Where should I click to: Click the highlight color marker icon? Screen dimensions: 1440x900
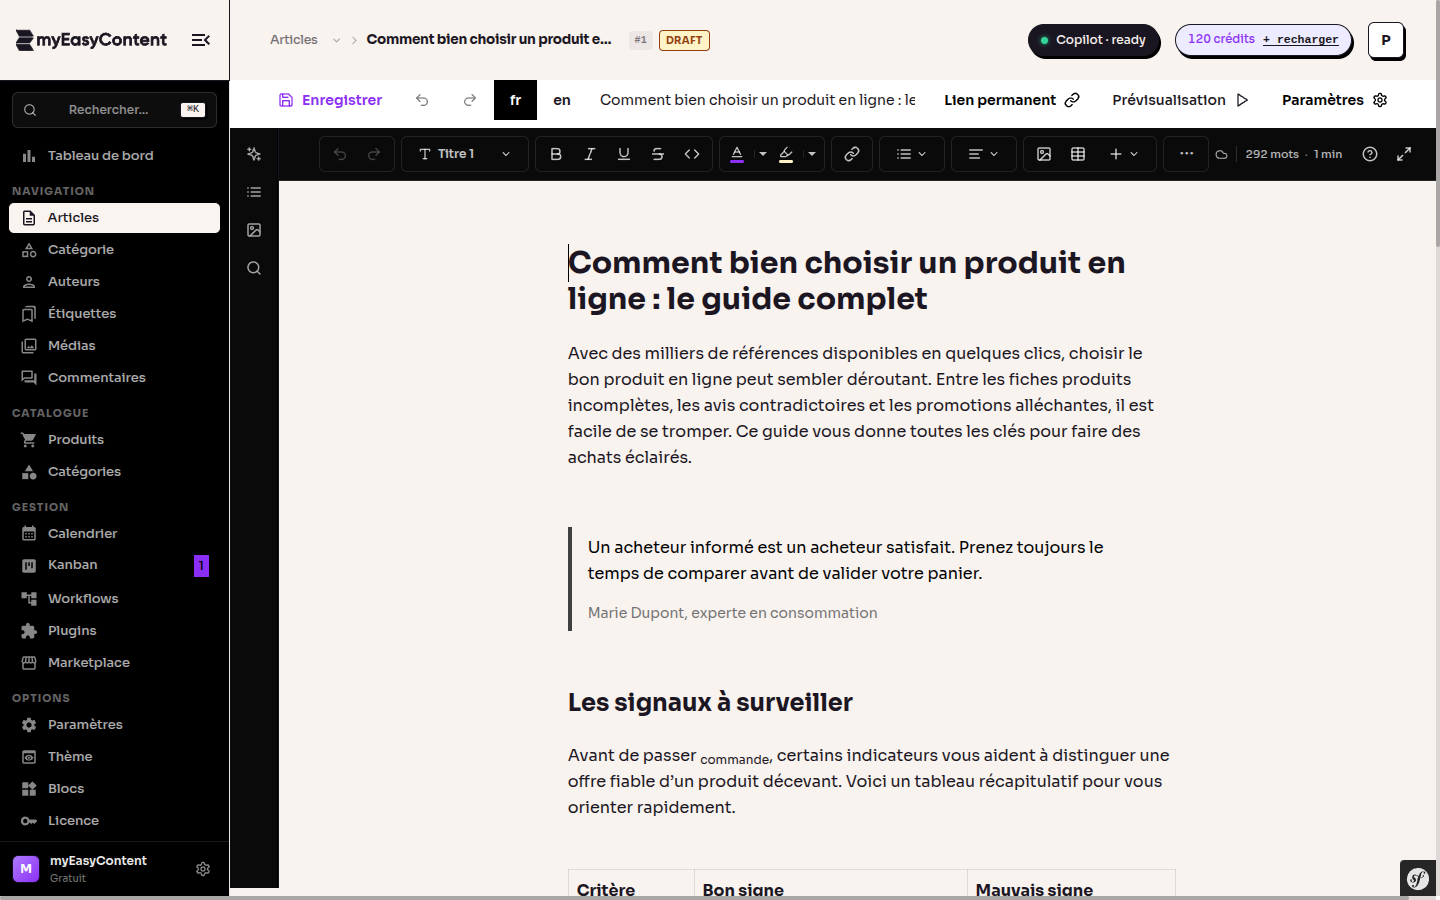coord(786,154)
